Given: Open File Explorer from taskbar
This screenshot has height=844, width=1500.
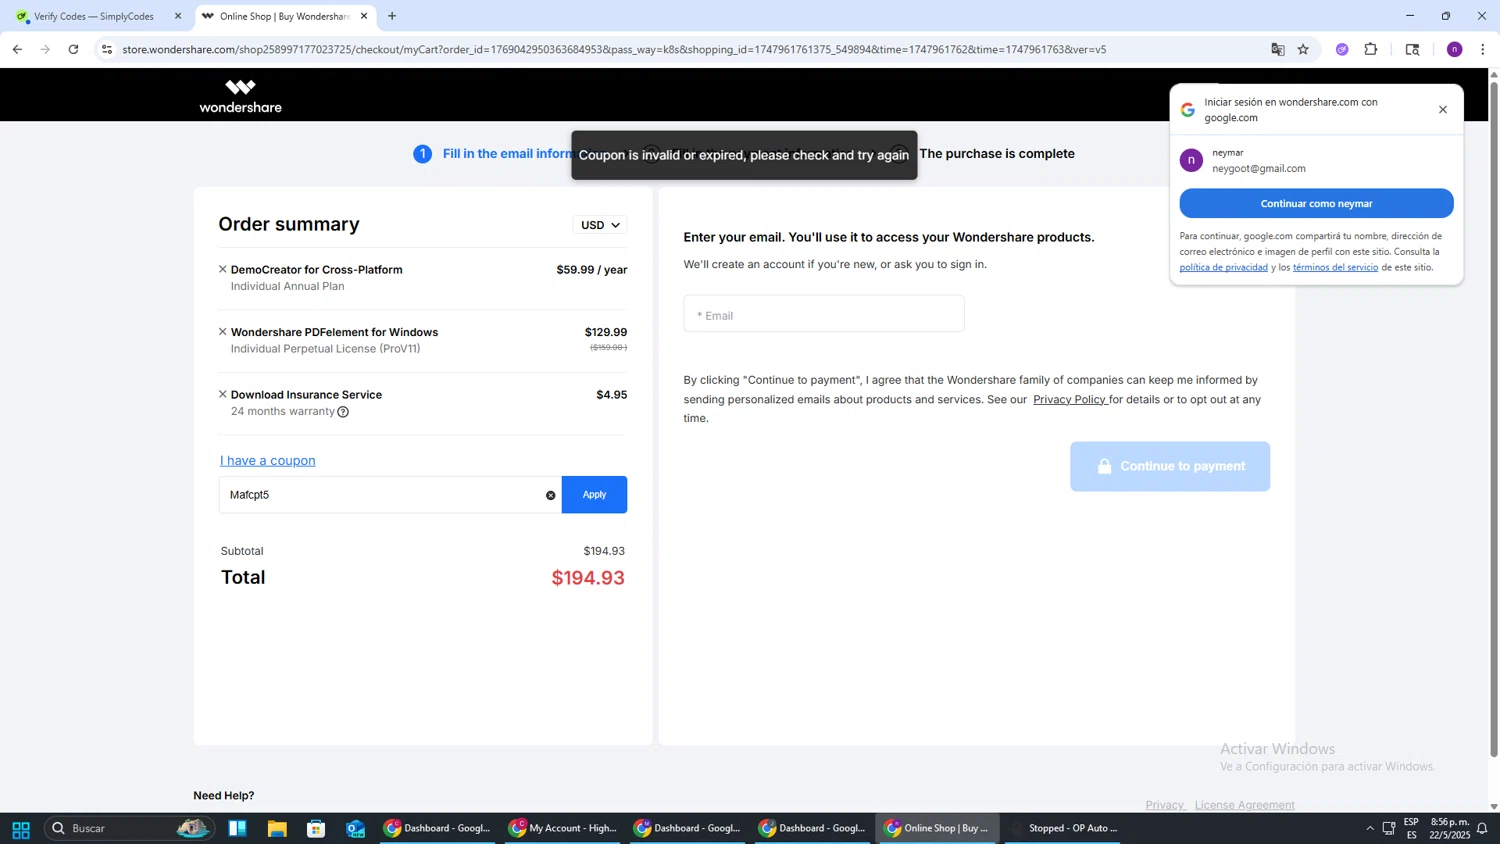Looking at the screenshot, I should (277, 828).
